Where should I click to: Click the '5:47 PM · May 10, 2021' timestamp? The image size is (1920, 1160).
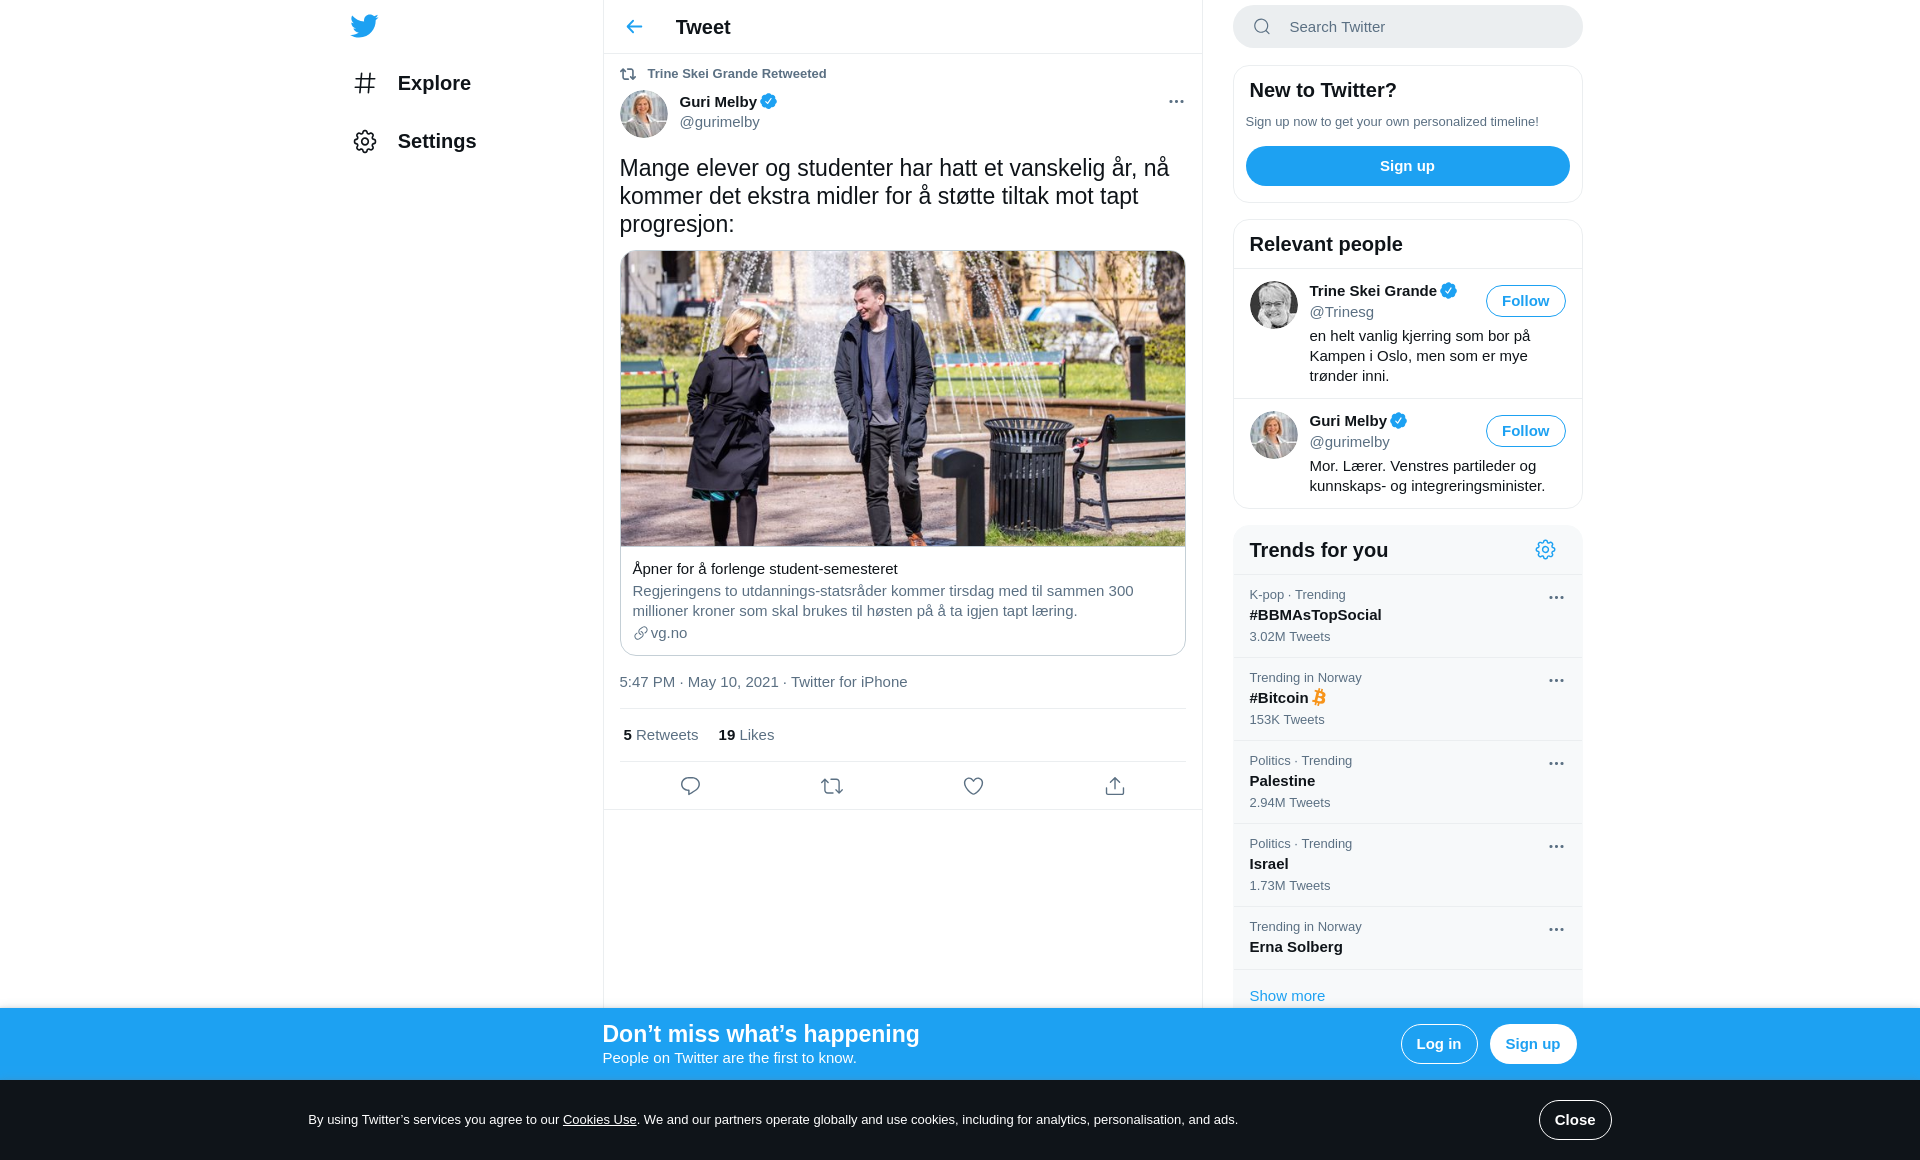(x=699, y=682)
